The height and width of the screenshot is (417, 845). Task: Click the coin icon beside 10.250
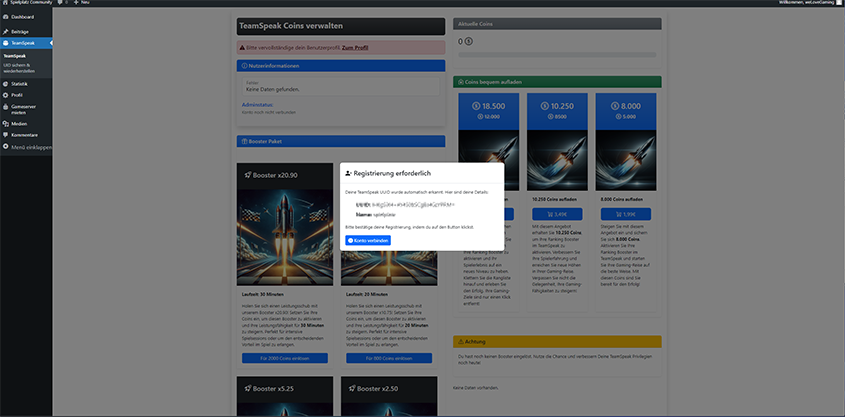tap(544, 106)
